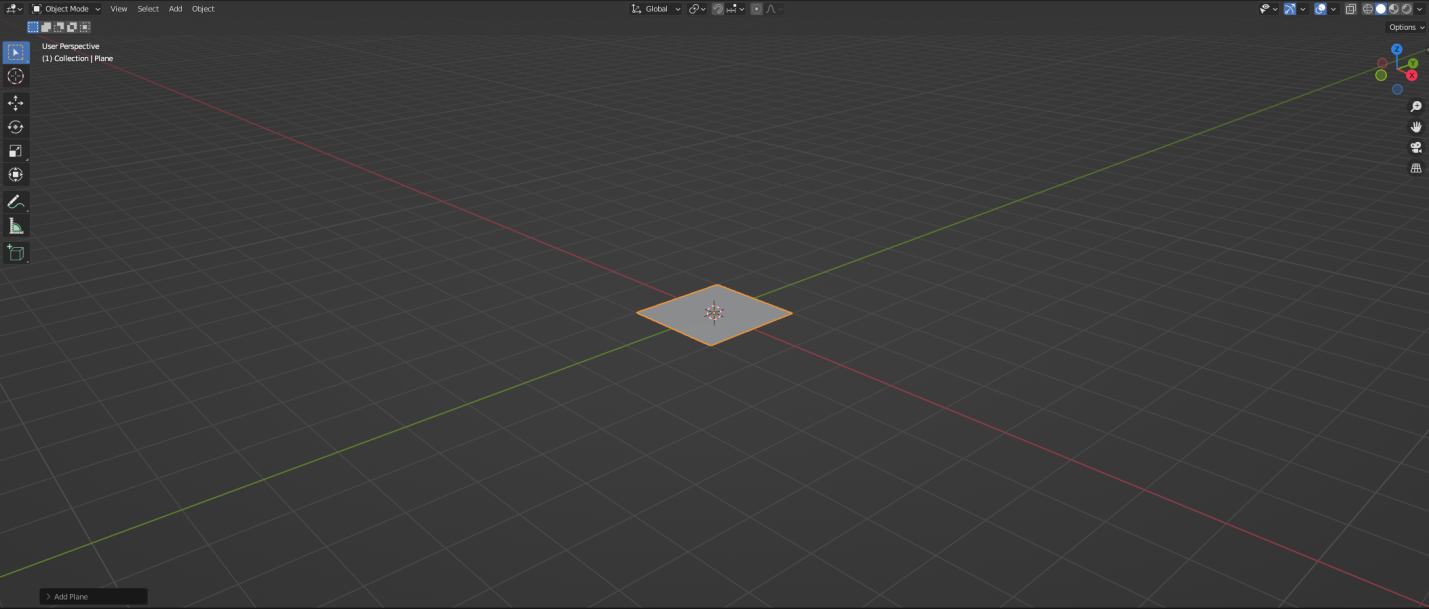The width and height of the screenshot is (1429, 609).
Task: Expand the Add Plane operator panel
Action: coord(93,597)
